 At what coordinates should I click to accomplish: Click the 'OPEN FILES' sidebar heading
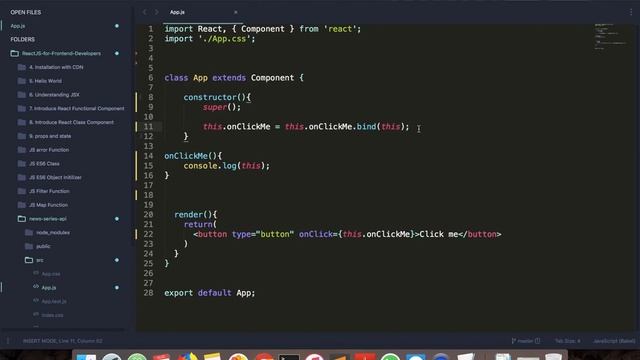tap(26, 12)
